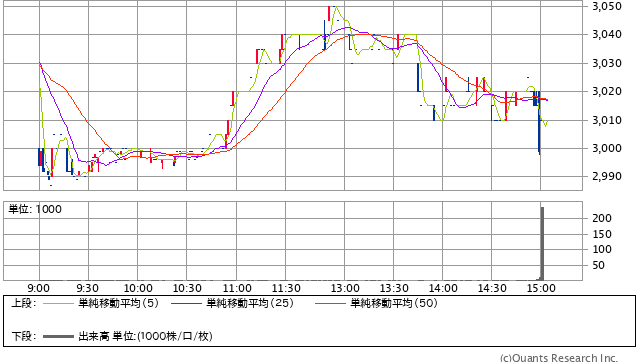The height and width of the screenshot is (362, 638).
Task: Click the 11:30 time axis label
Action: tap(286, 288)
